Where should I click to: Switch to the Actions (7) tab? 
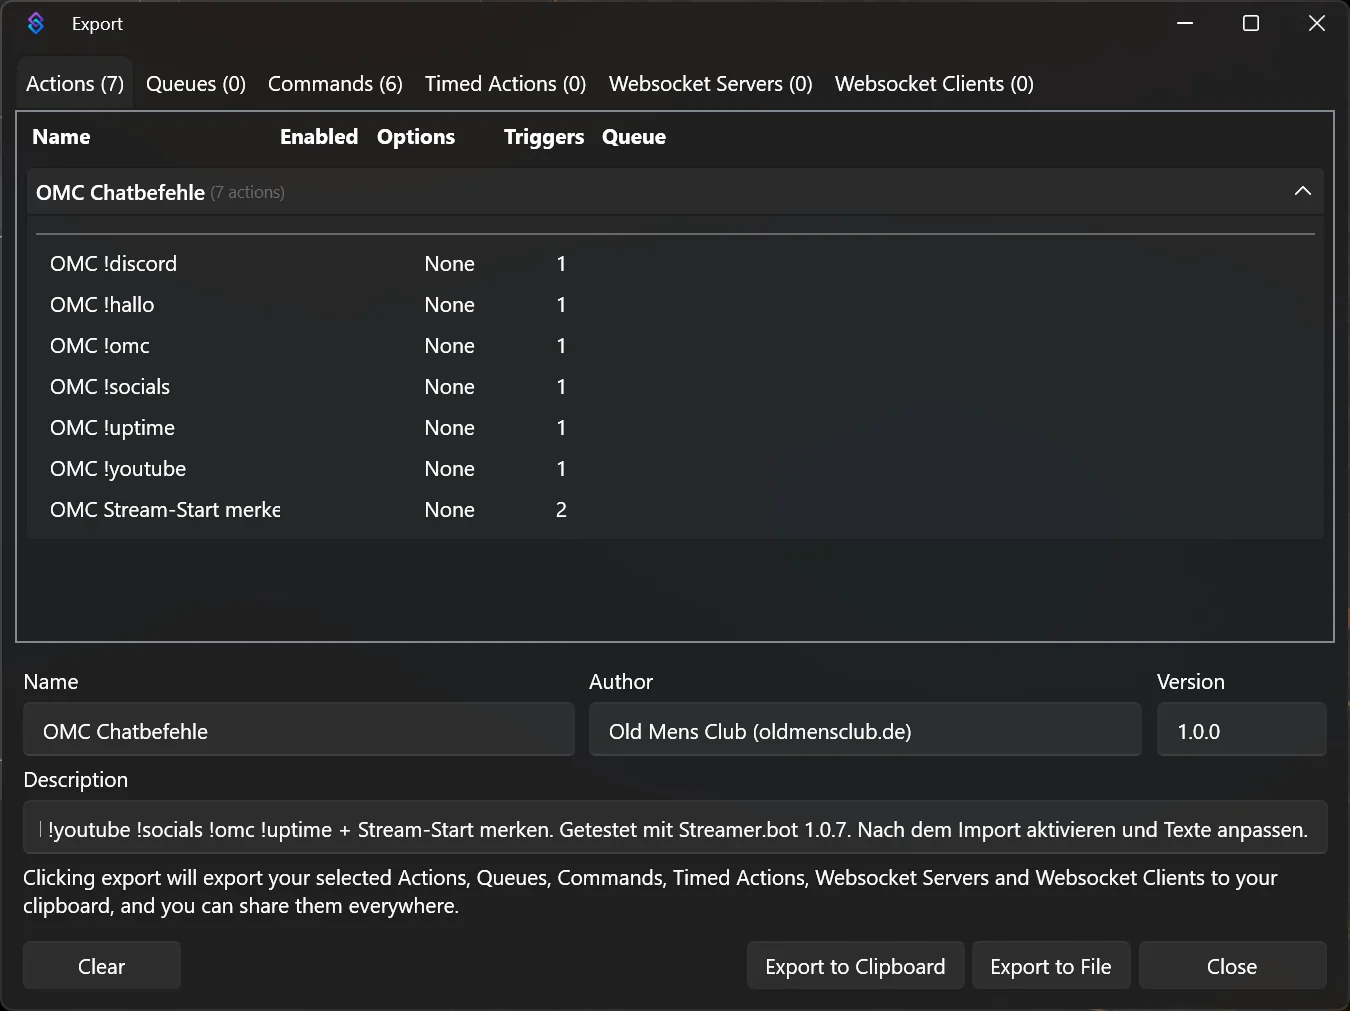point(75,84)
